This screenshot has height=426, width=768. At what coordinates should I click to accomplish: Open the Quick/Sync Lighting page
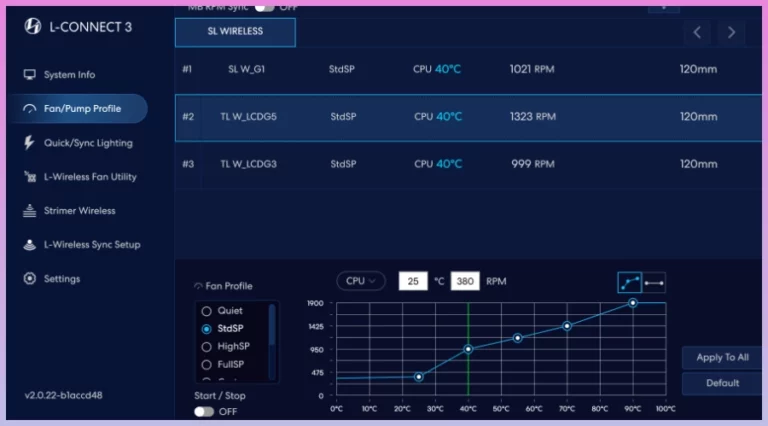coord(87,143)
